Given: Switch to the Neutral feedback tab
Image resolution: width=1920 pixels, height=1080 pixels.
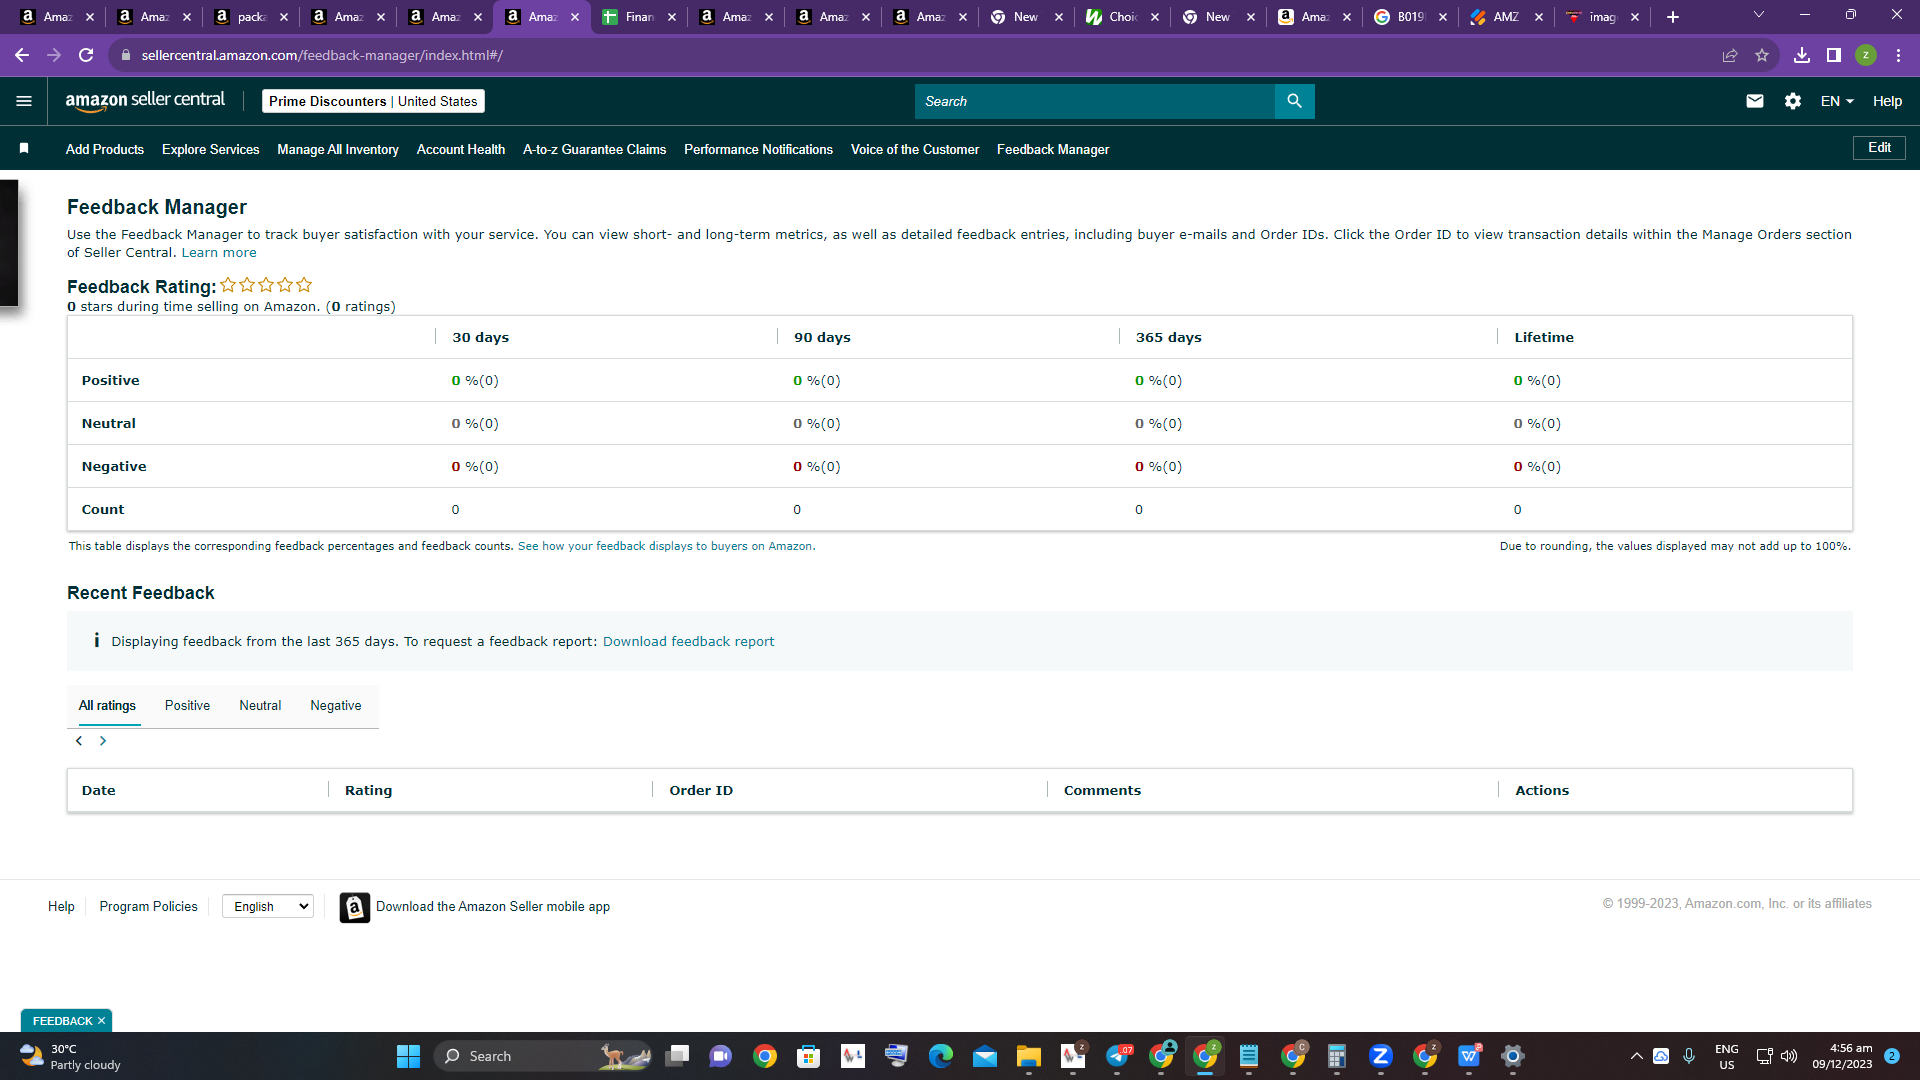Looking at the screenshot, I should [x=260, y=705].
